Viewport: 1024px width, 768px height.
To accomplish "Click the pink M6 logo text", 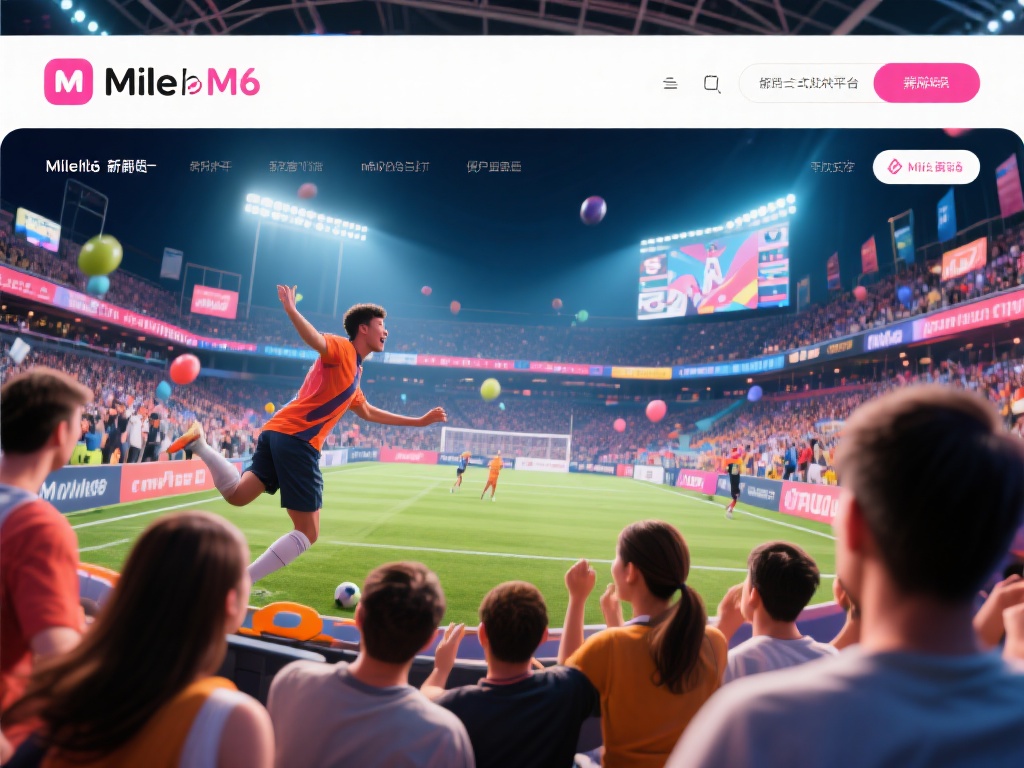I will 233,83.
